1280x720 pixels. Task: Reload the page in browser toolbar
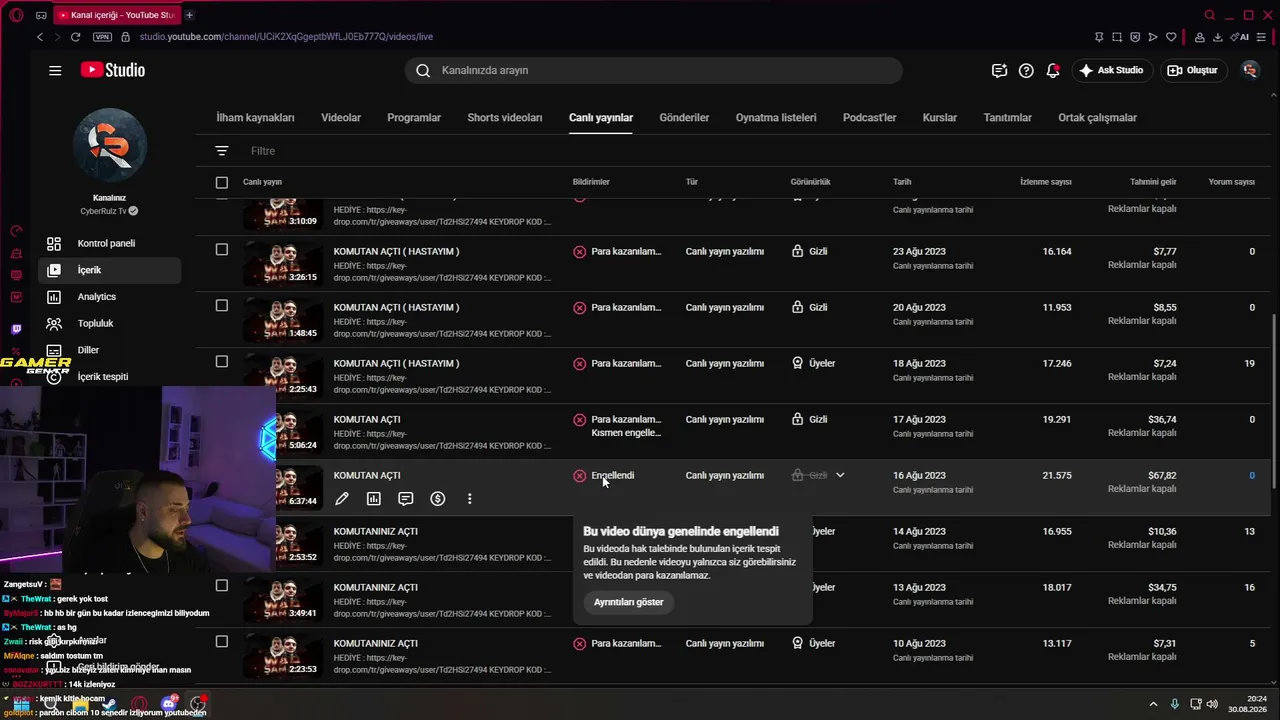[x=75, y=37]
